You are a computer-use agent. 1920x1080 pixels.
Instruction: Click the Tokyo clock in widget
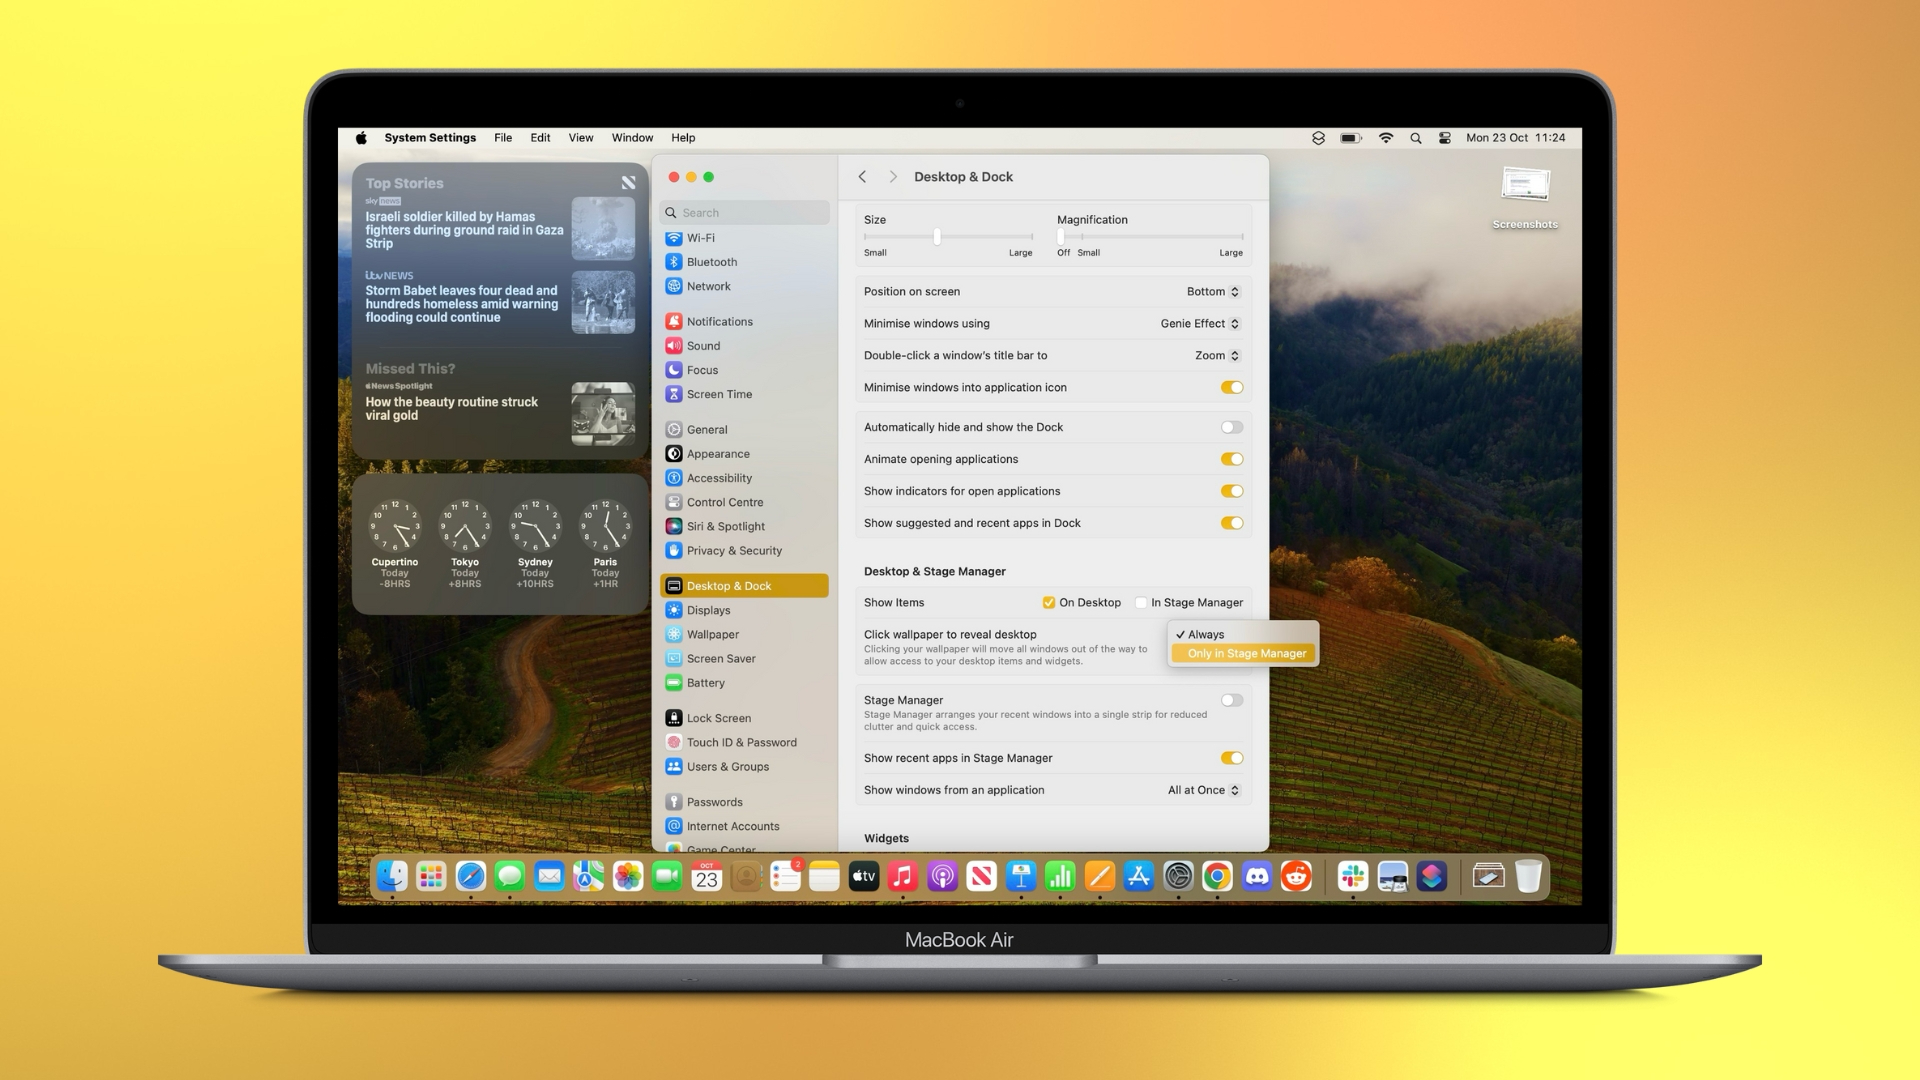465,543
